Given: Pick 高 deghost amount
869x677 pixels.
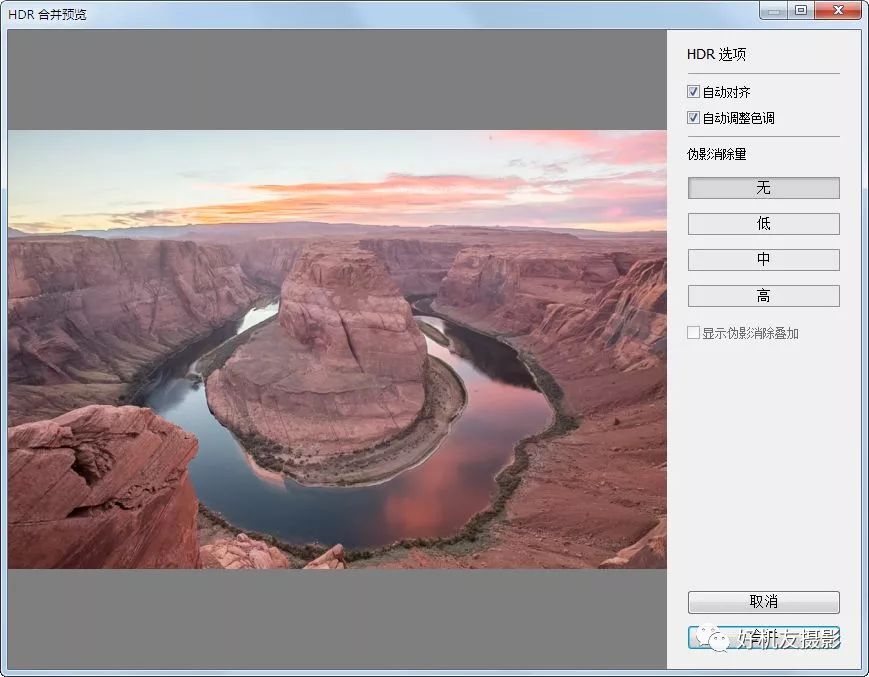Looking at the screenshot, I should (763, 296).
